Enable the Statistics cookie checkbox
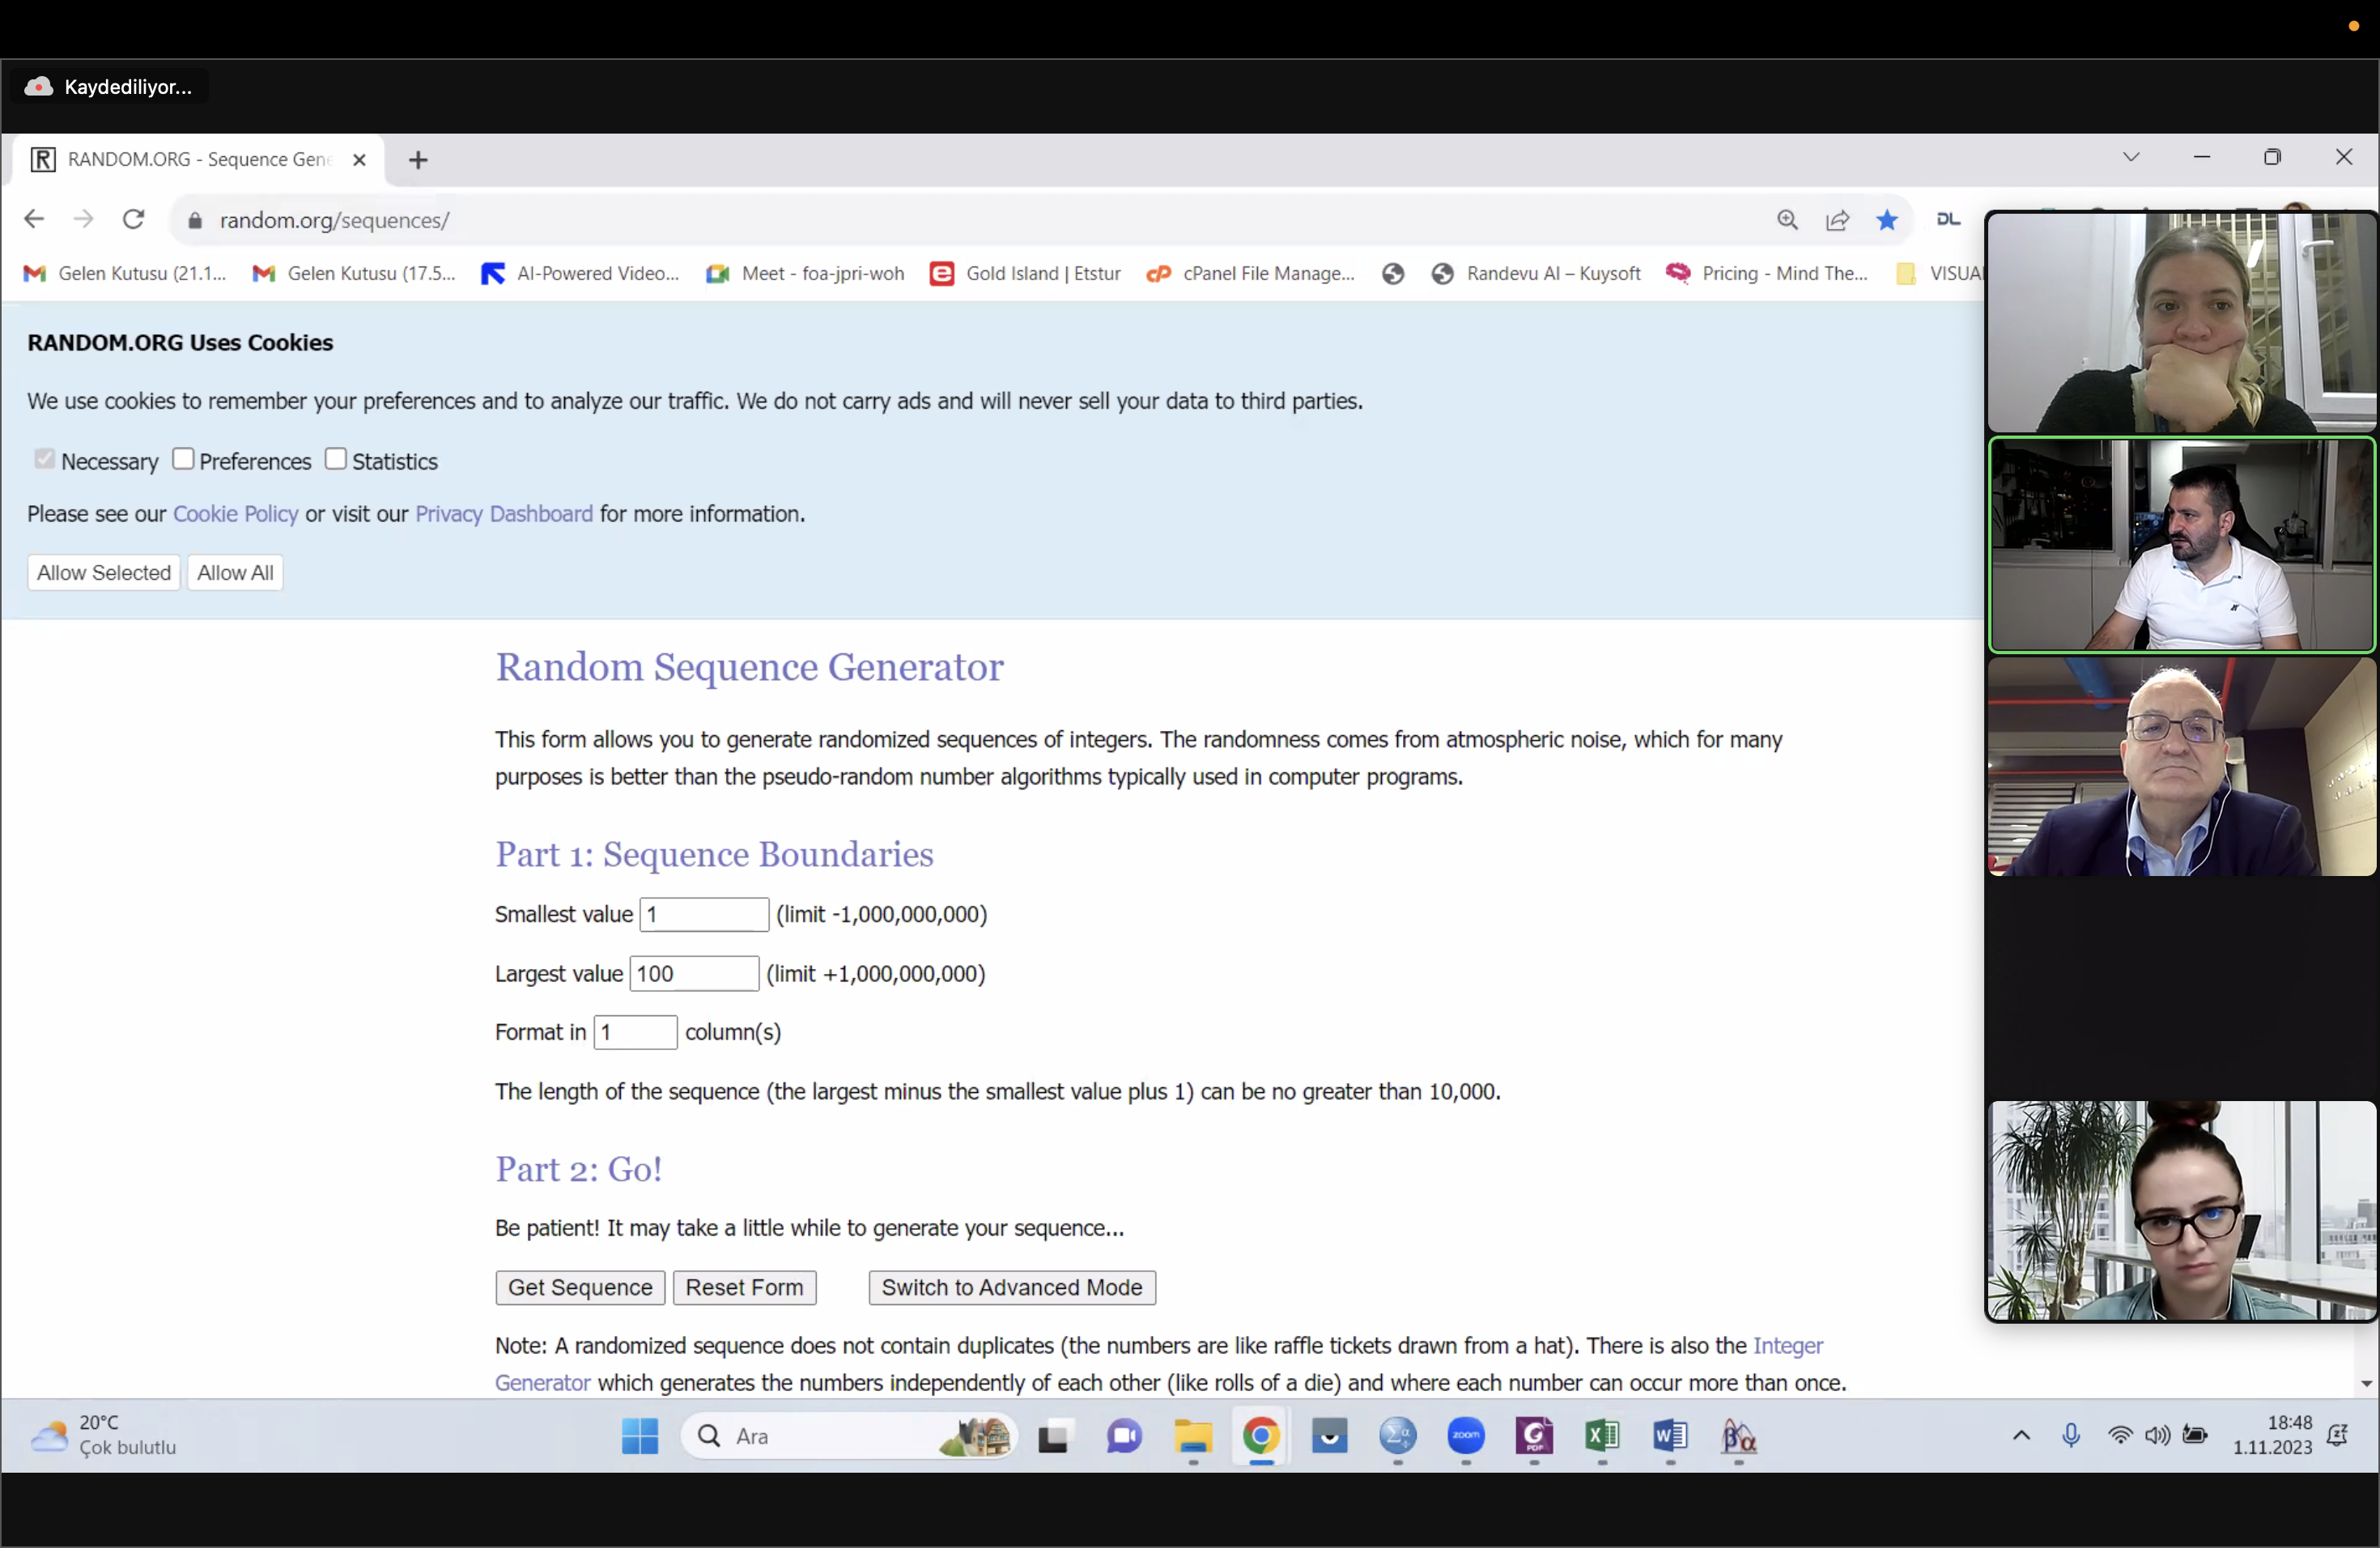 pos(335,458)
